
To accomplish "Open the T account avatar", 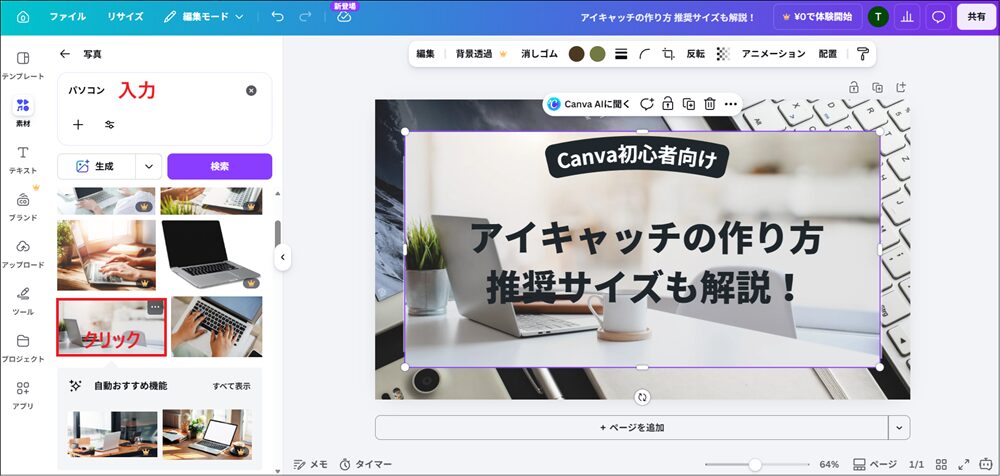I will coord(878,17).
